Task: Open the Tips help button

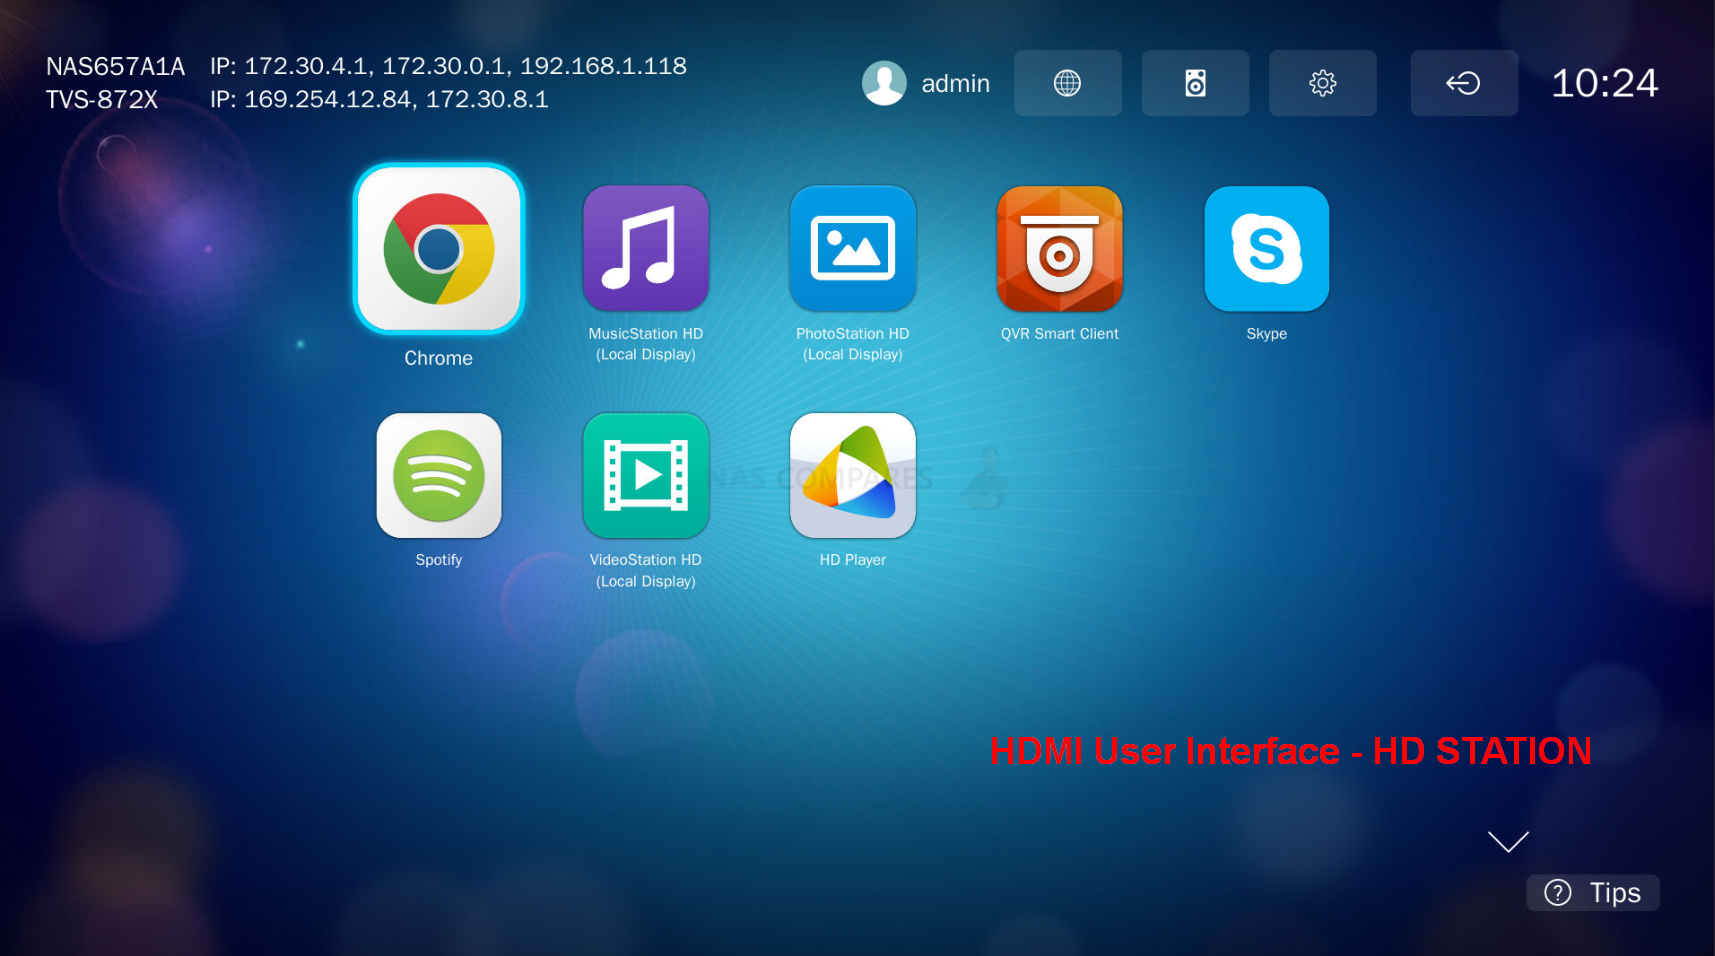Action: [1593, 892]
